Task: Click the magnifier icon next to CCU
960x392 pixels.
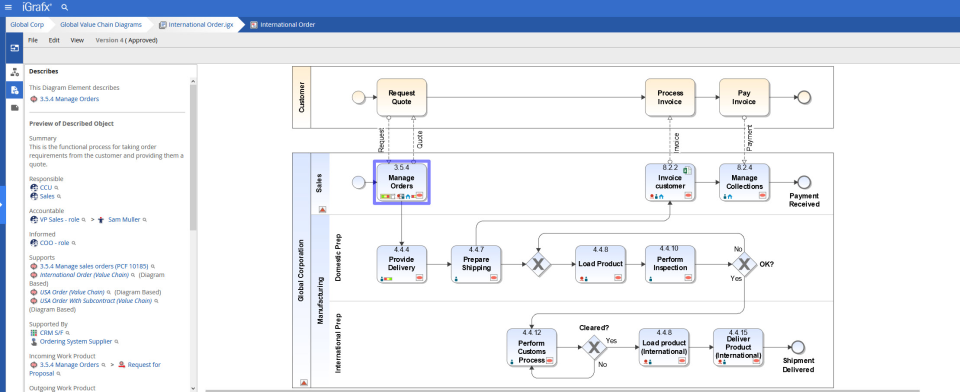Action: (56, 188)
